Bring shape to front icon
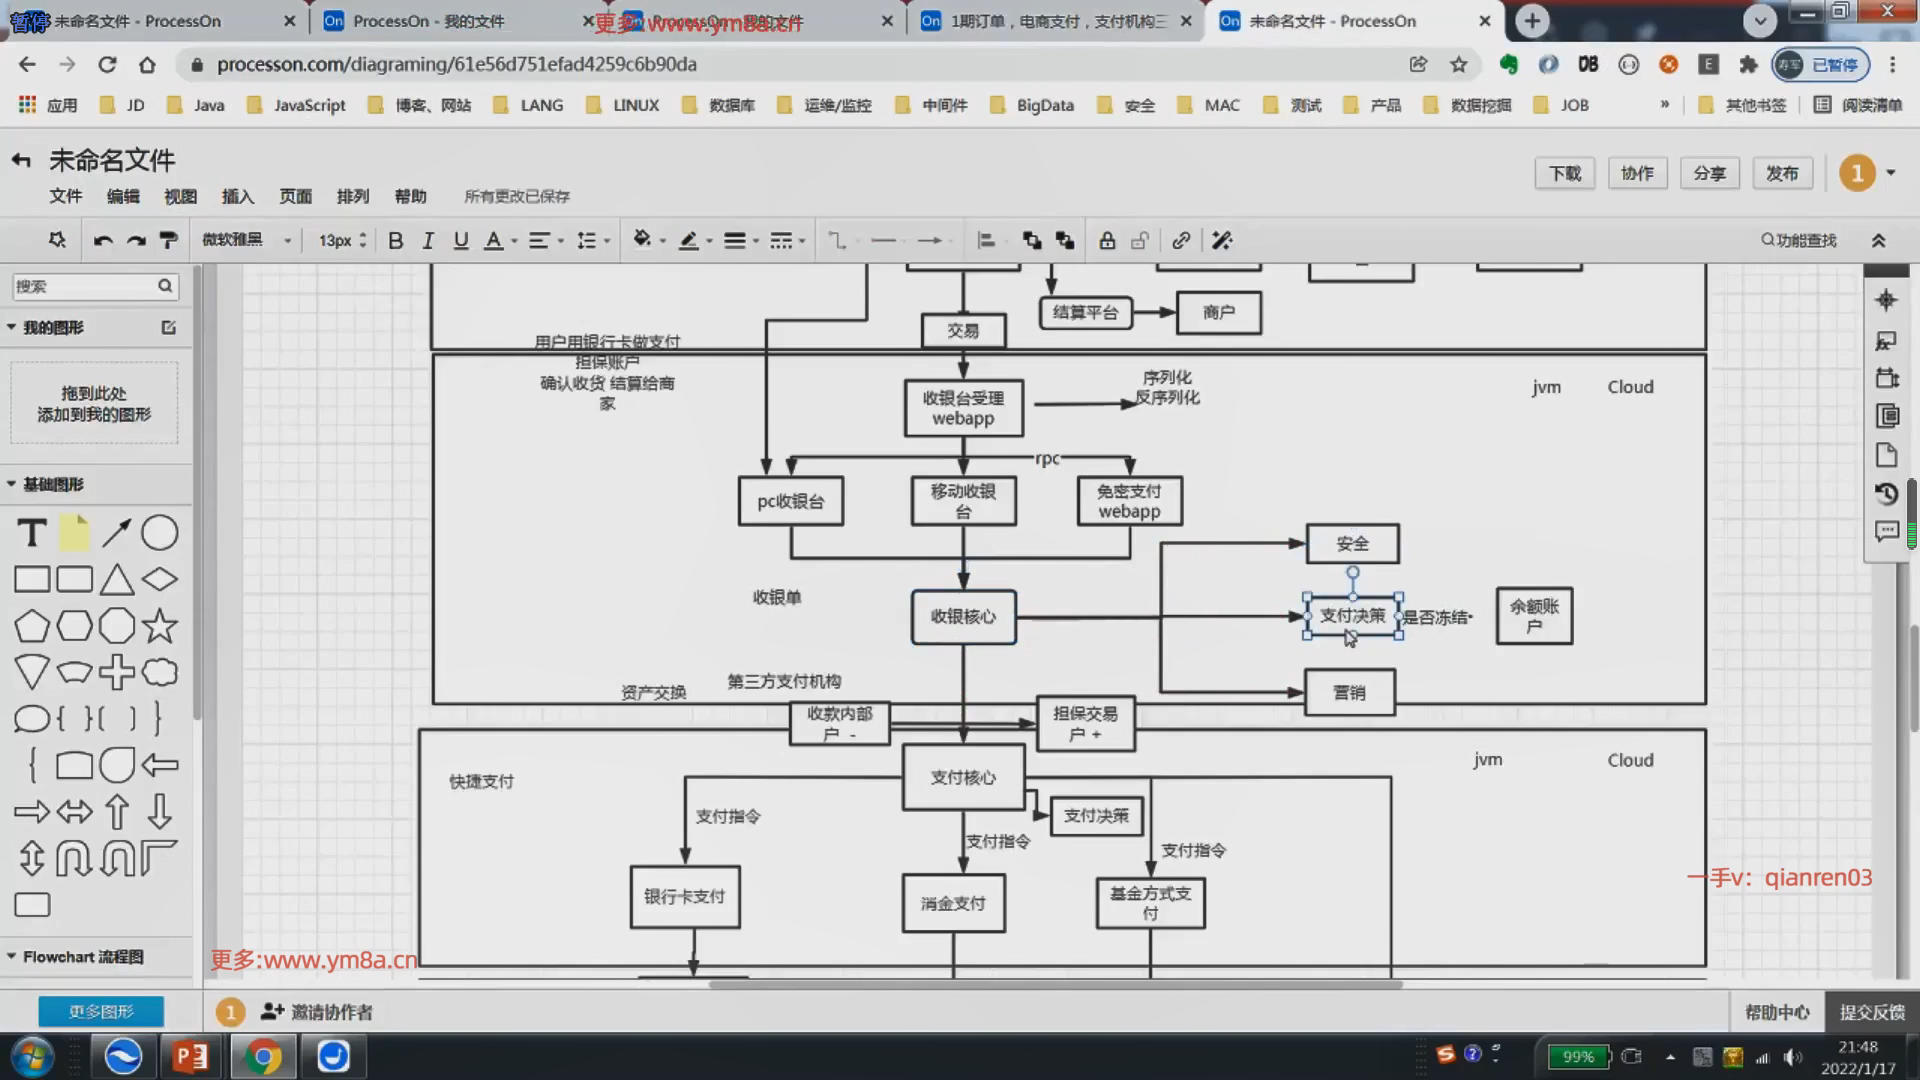Screen dimensions: 1920x1080 [1032, 240]
